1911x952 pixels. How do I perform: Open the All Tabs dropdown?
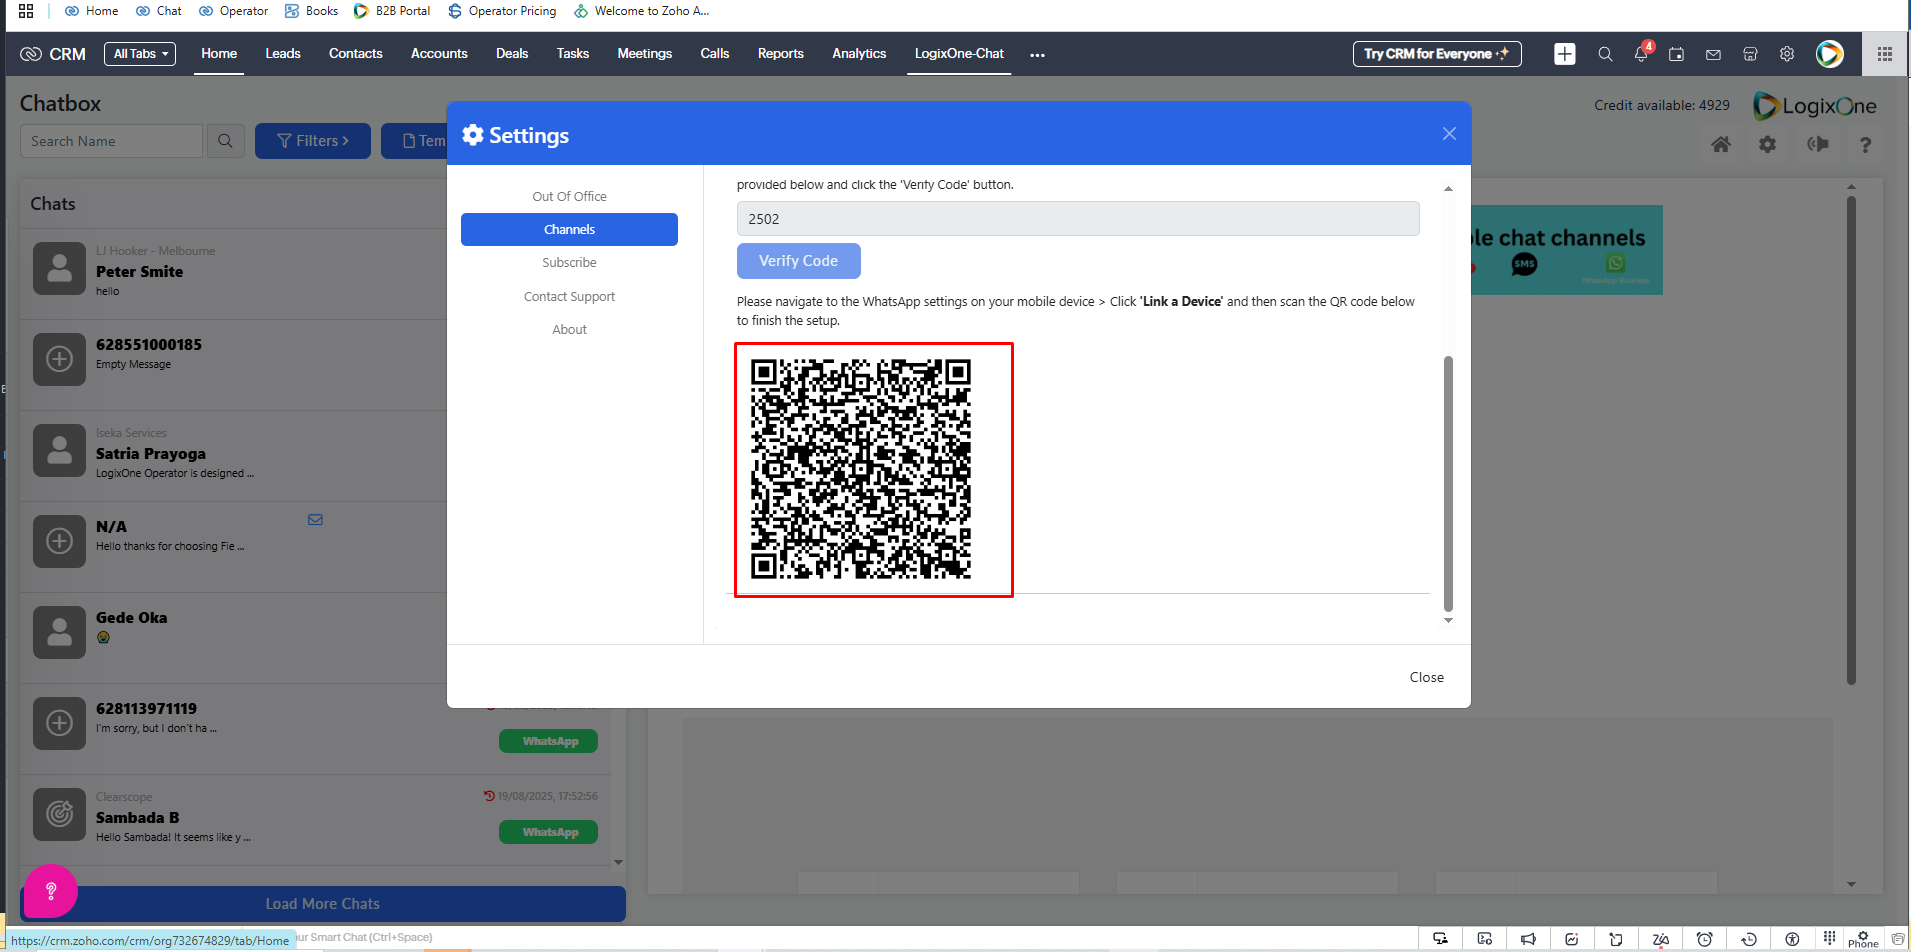coord(140,54)
